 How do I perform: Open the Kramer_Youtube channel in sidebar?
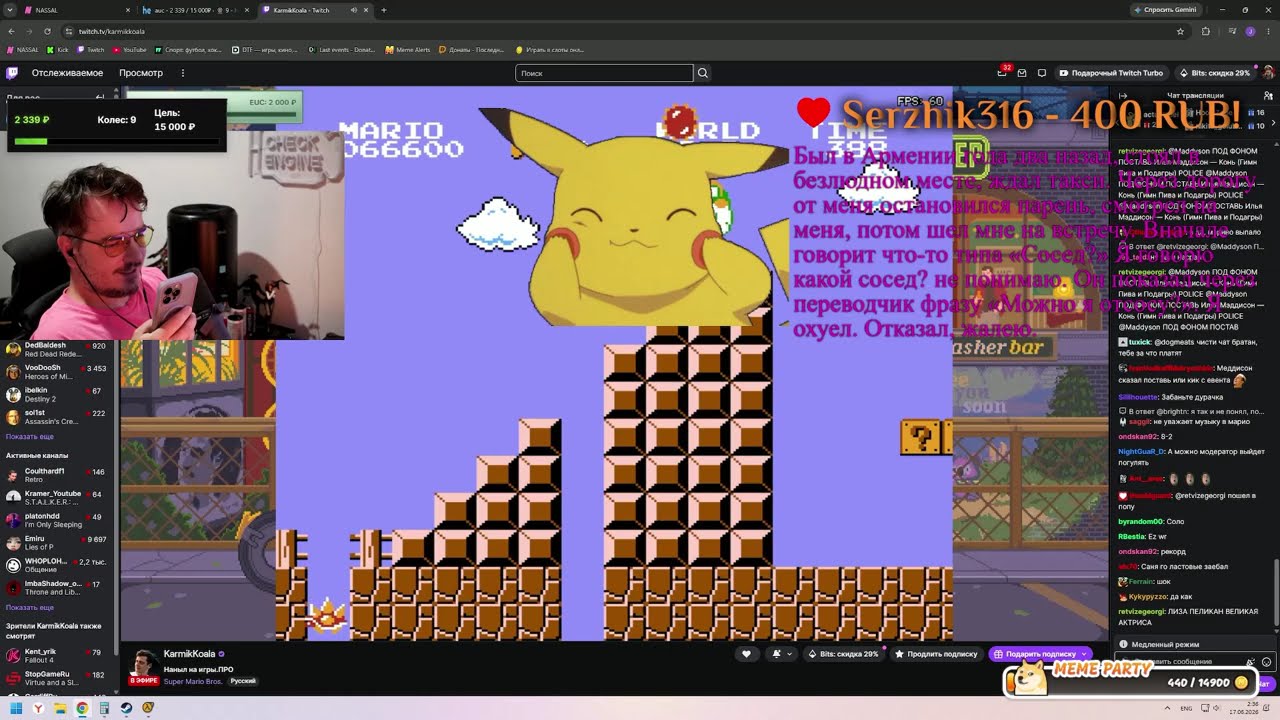point(57,498)
